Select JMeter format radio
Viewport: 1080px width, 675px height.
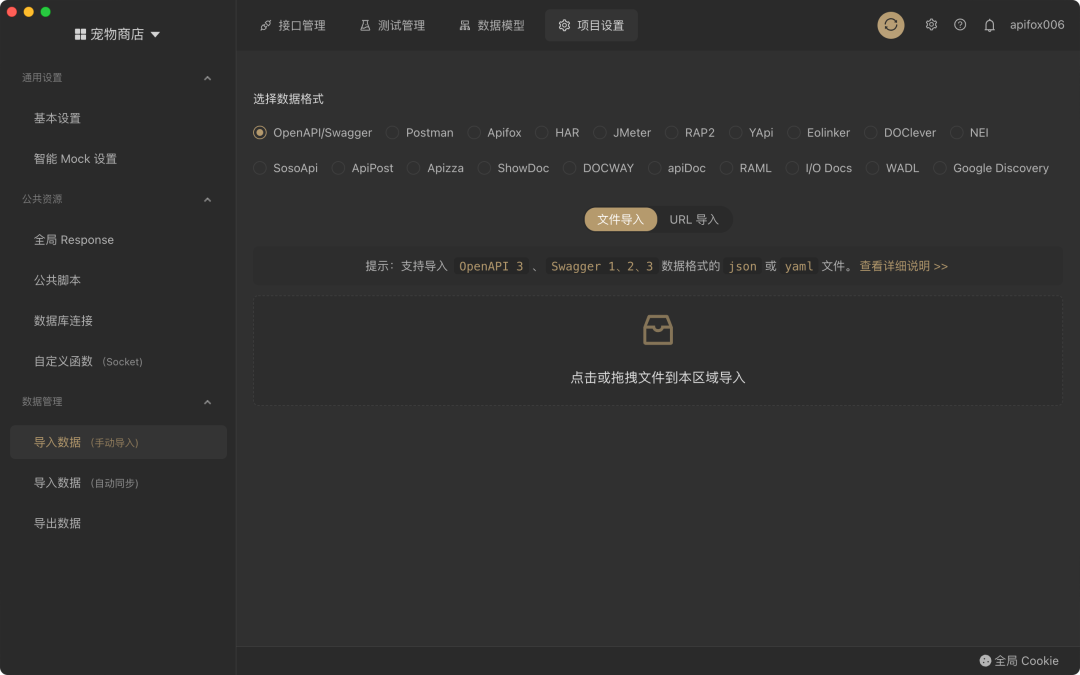600,132
